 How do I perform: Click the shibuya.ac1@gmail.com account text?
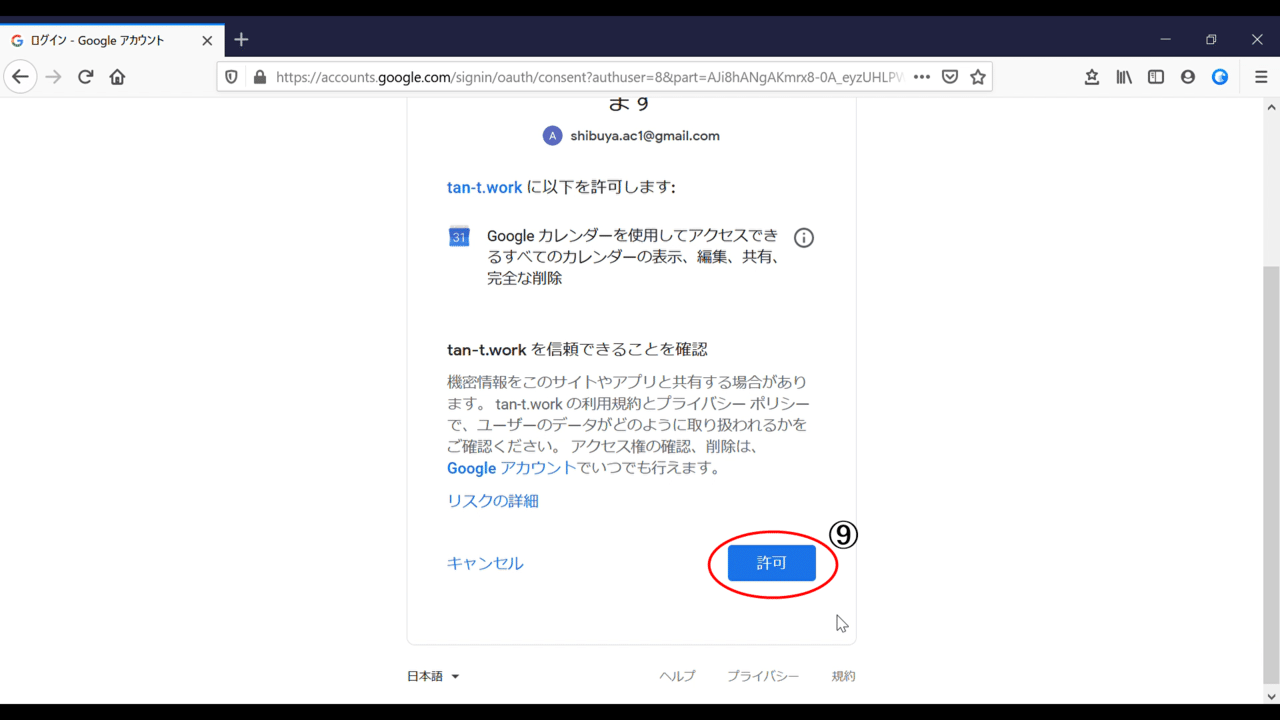coord(645,136)
